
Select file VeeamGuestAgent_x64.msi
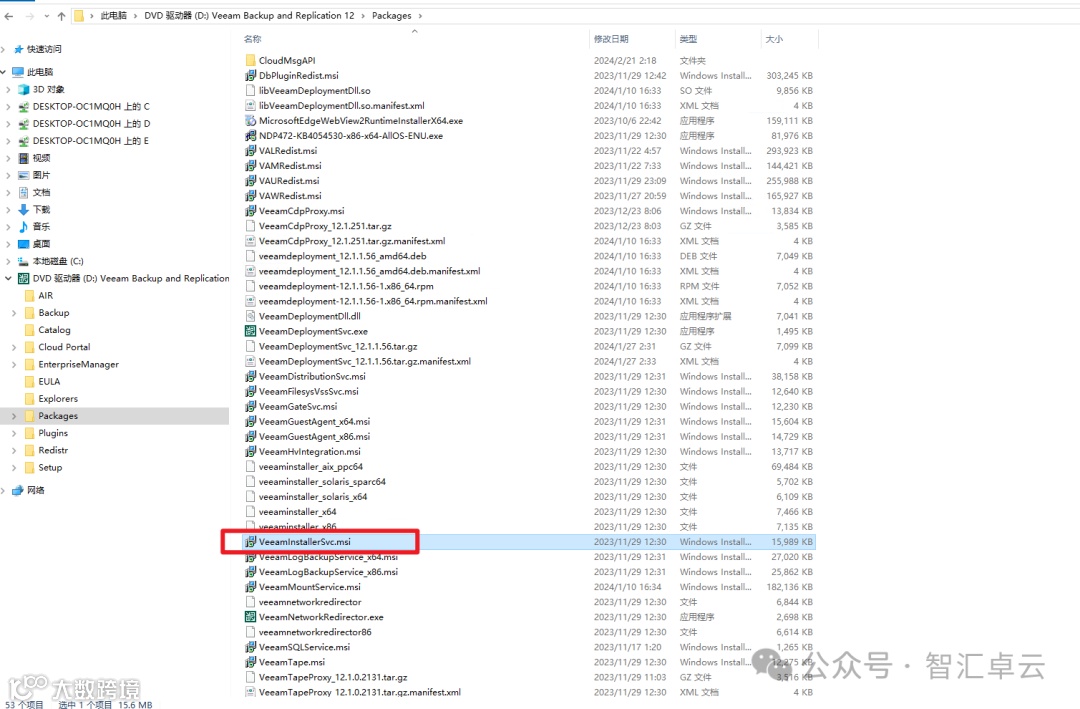pyautogui.click(x=314, y=422)
